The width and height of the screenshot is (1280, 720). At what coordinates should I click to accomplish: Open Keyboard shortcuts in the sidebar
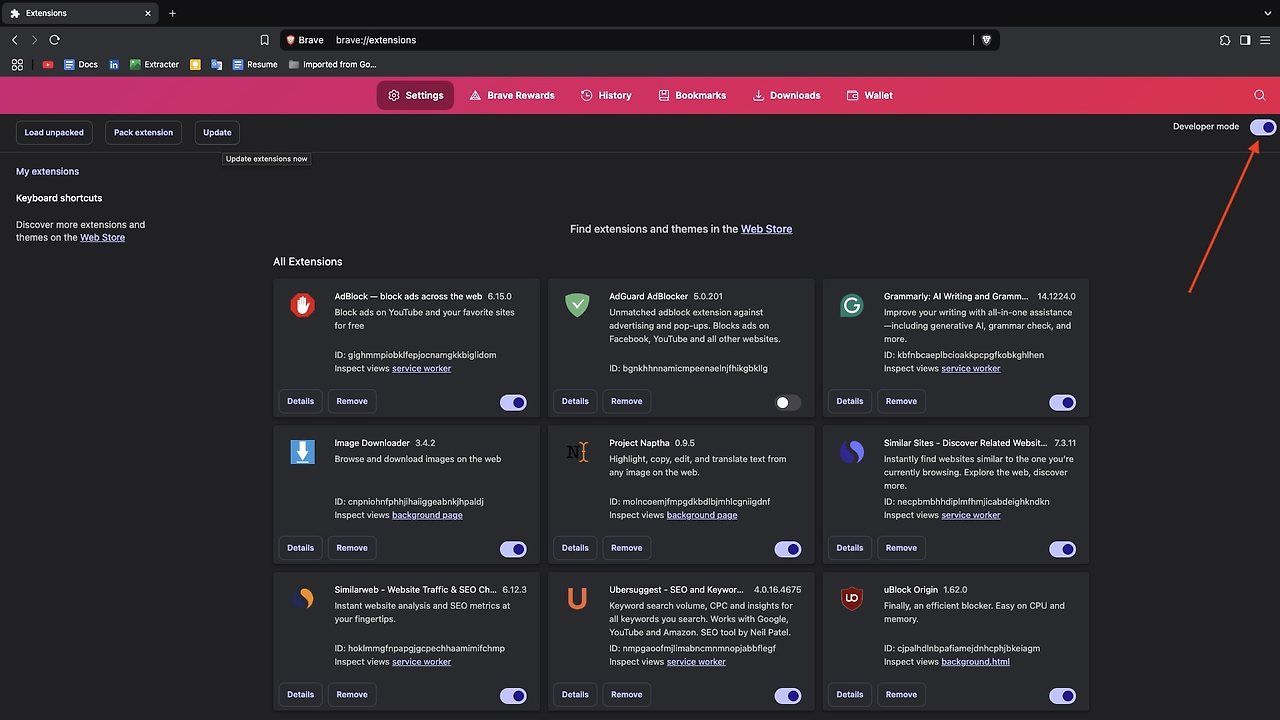59,198
